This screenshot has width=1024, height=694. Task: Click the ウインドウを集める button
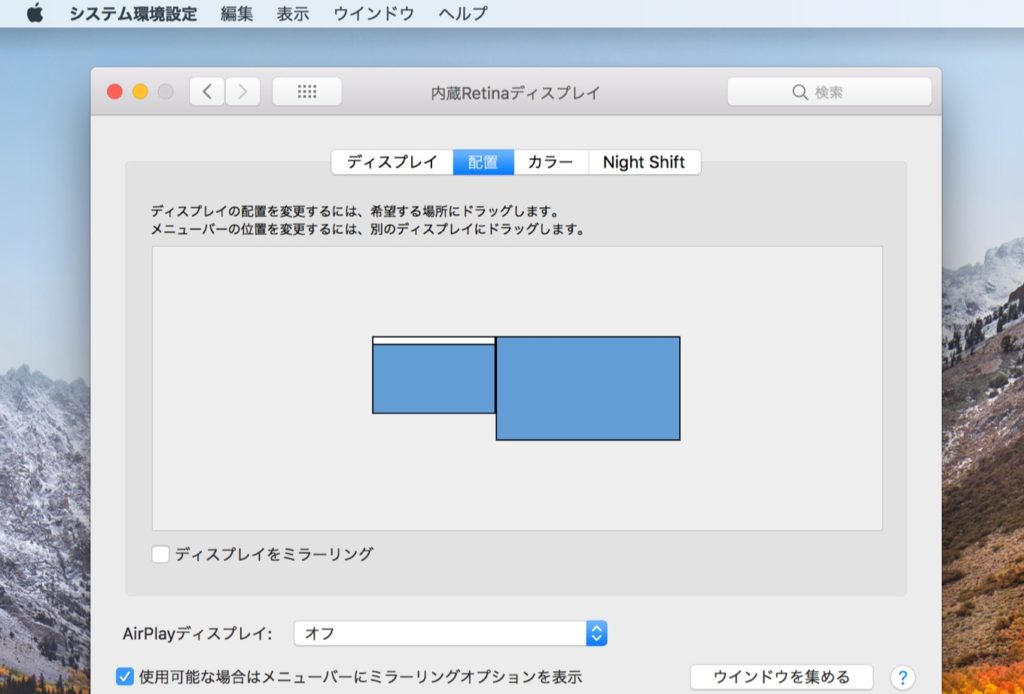coord(781,677)
